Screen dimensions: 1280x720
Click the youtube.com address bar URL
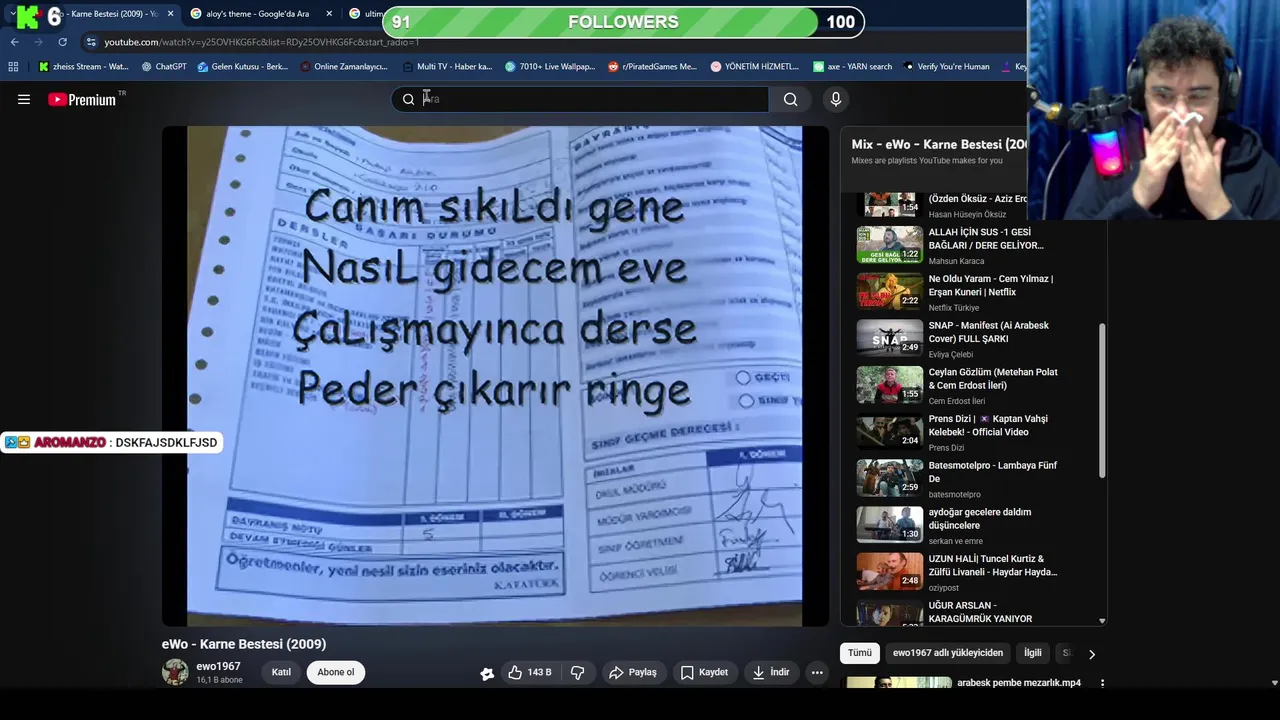(261, 42)
